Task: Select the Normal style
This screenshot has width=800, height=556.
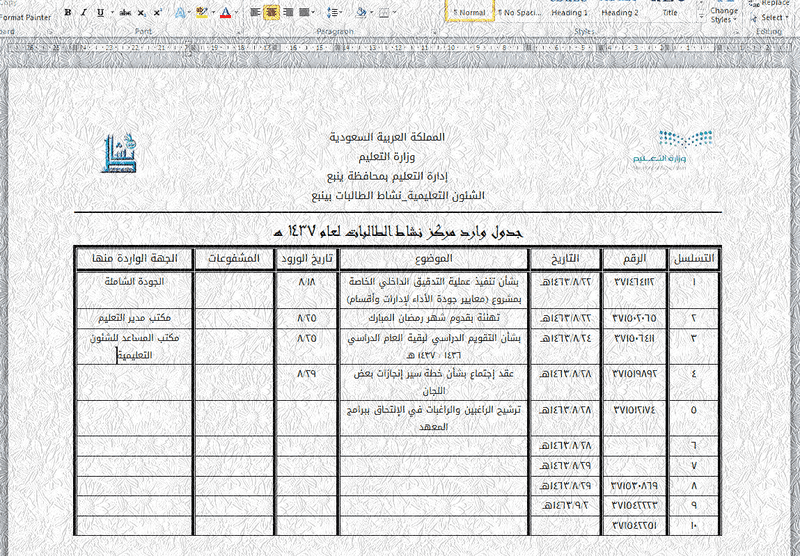Action: tap(469, 11)
